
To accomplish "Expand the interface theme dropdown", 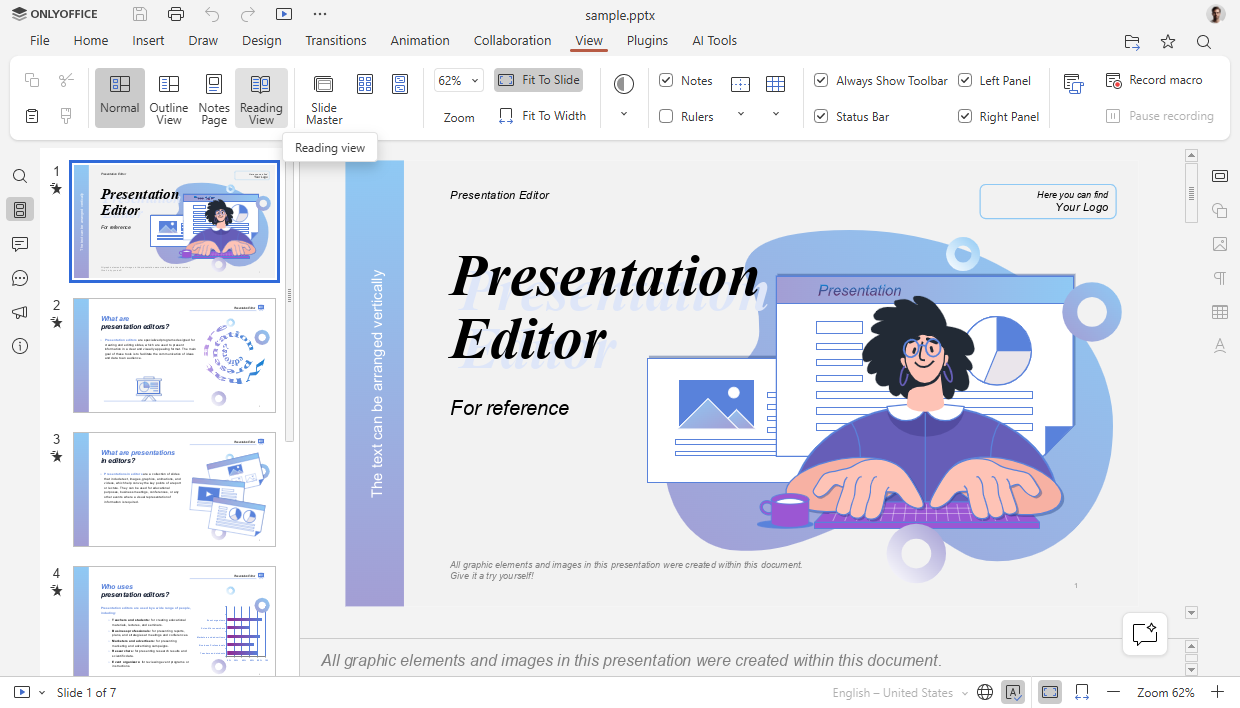I will tap(624, 114).
